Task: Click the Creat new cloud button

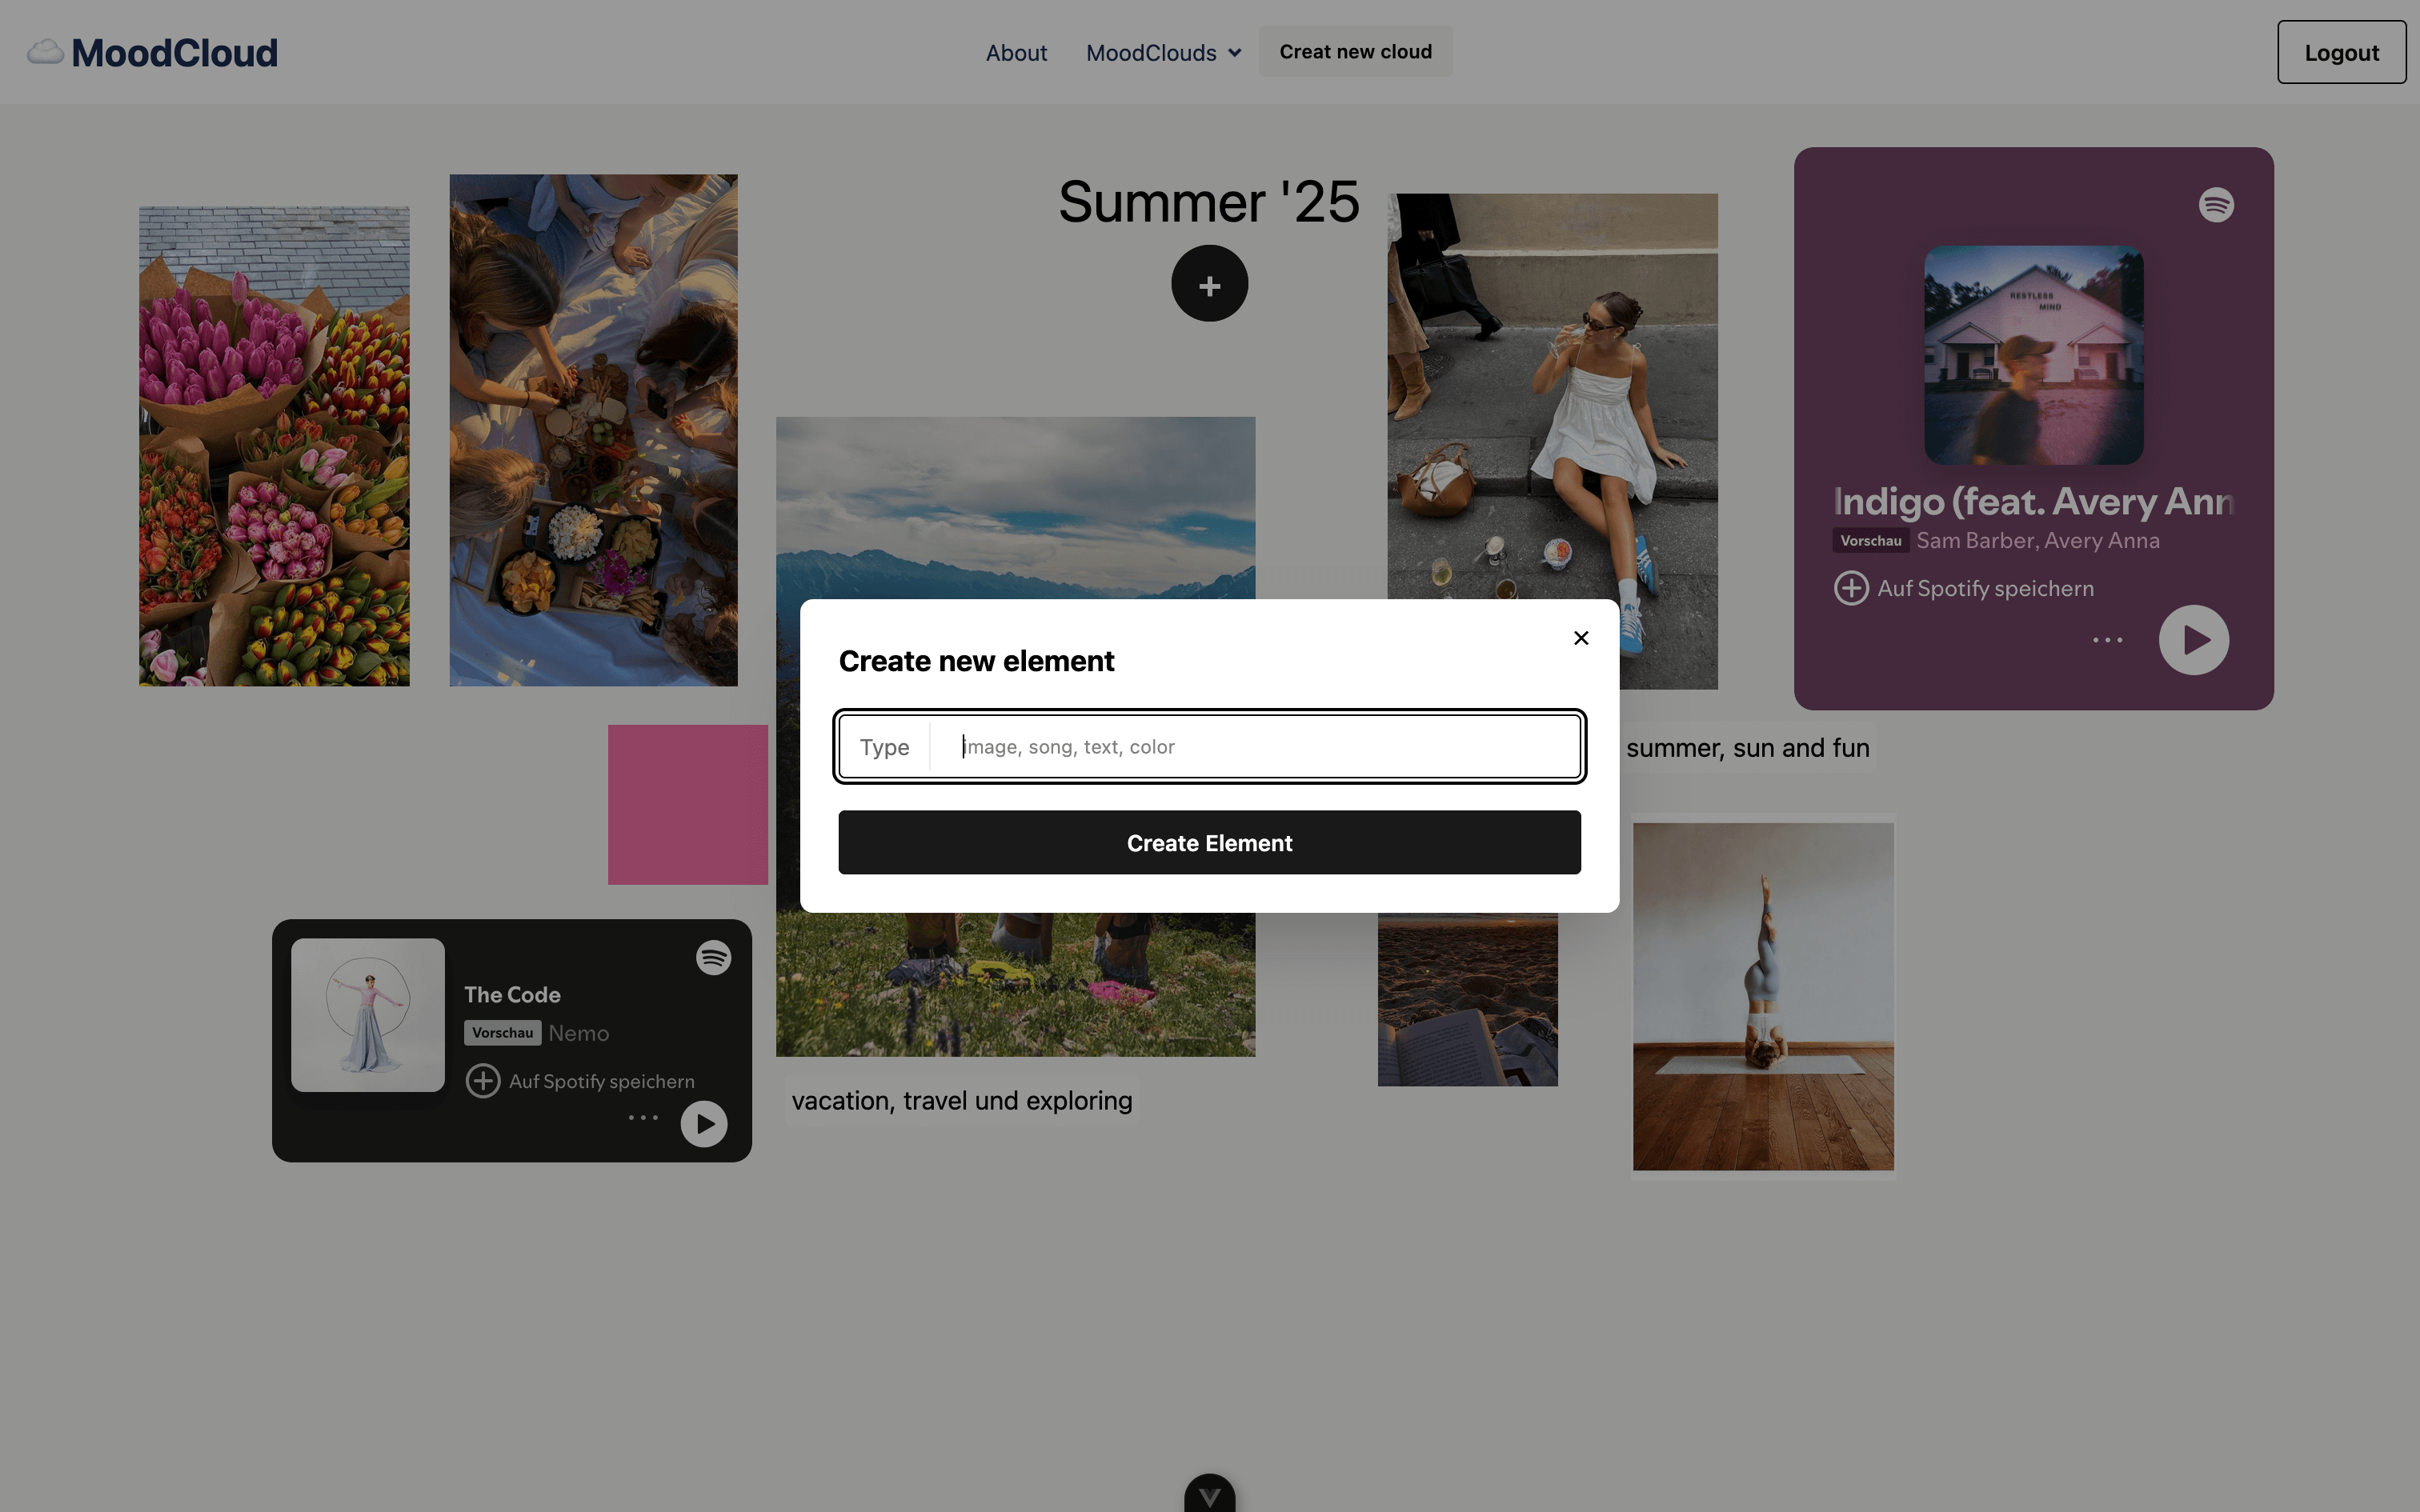Action: pyautogui.click(x=1355, y=52)
